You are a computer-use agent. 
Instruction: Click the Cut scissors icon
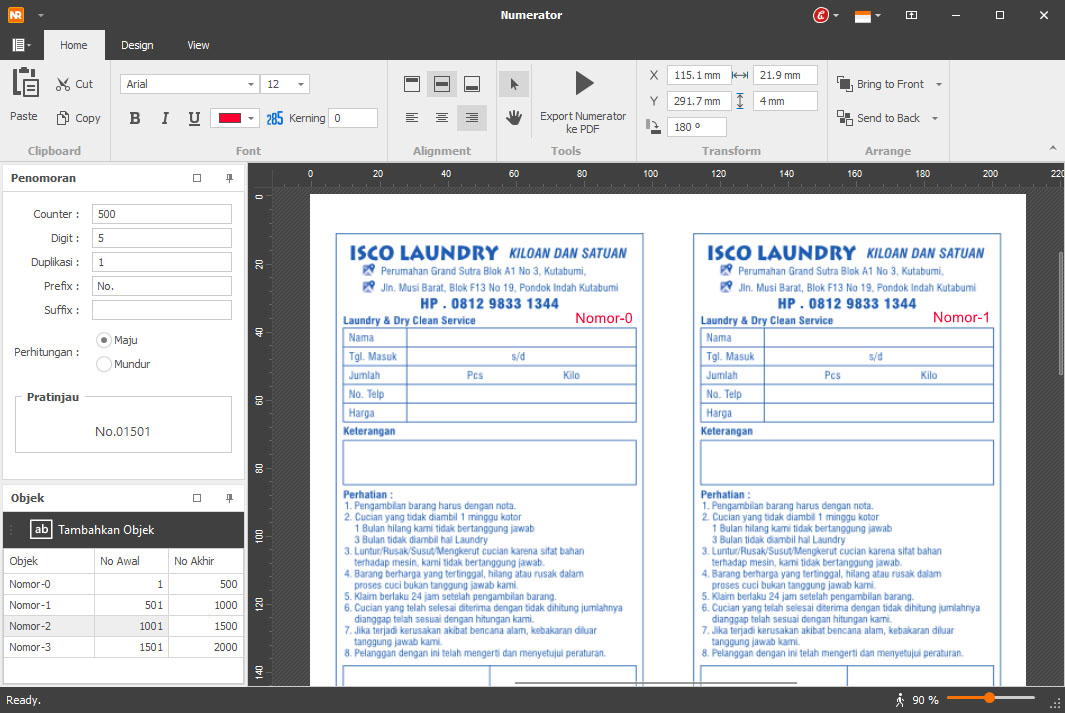point(63,85)
